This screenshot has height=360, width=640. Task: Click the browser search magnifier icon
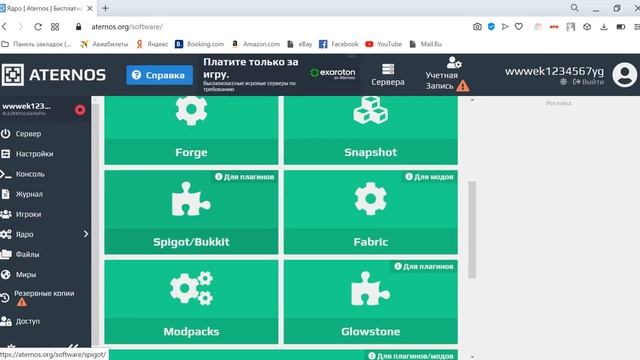click(574, 8)
